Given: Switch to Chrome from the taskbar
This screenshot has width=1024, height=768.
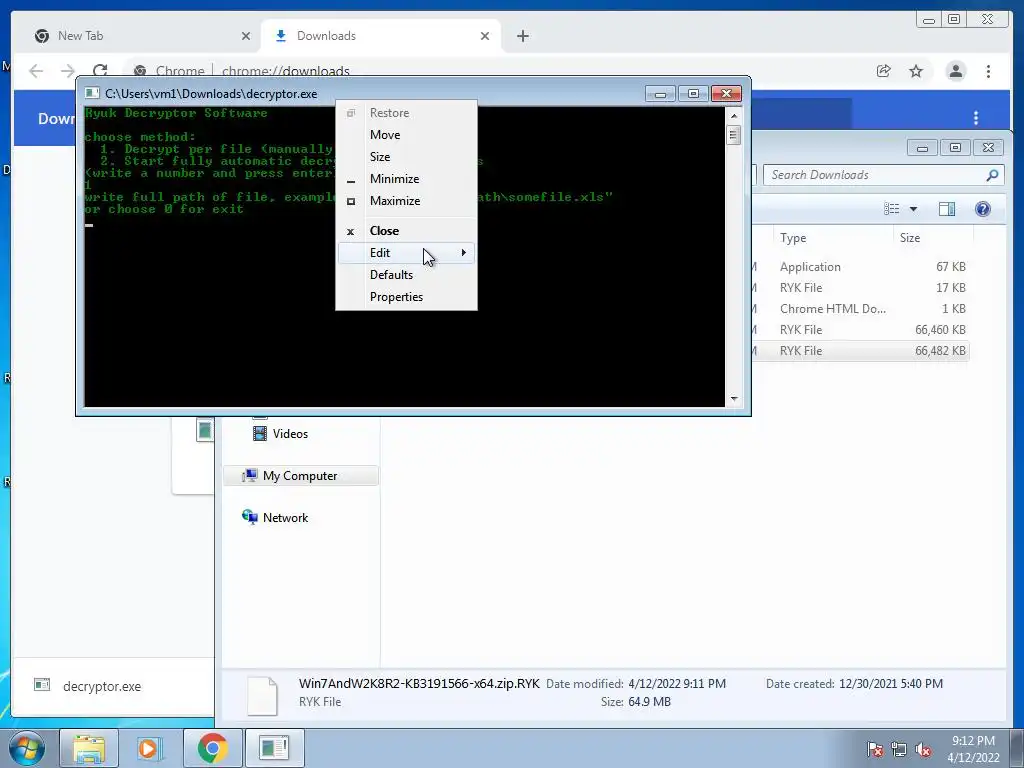Looking at the screenshot, I should pyautogui.click(x=212, y=748).
